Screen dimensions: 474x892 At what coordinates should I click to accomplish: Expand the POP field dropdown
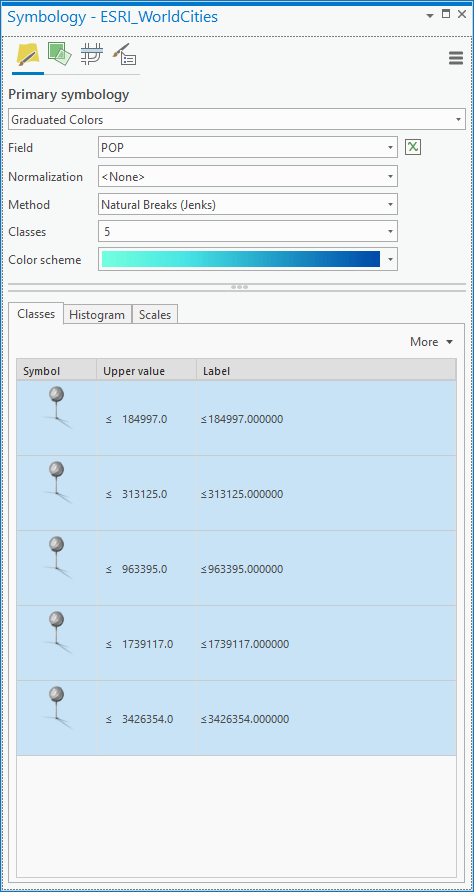point(248,147)
